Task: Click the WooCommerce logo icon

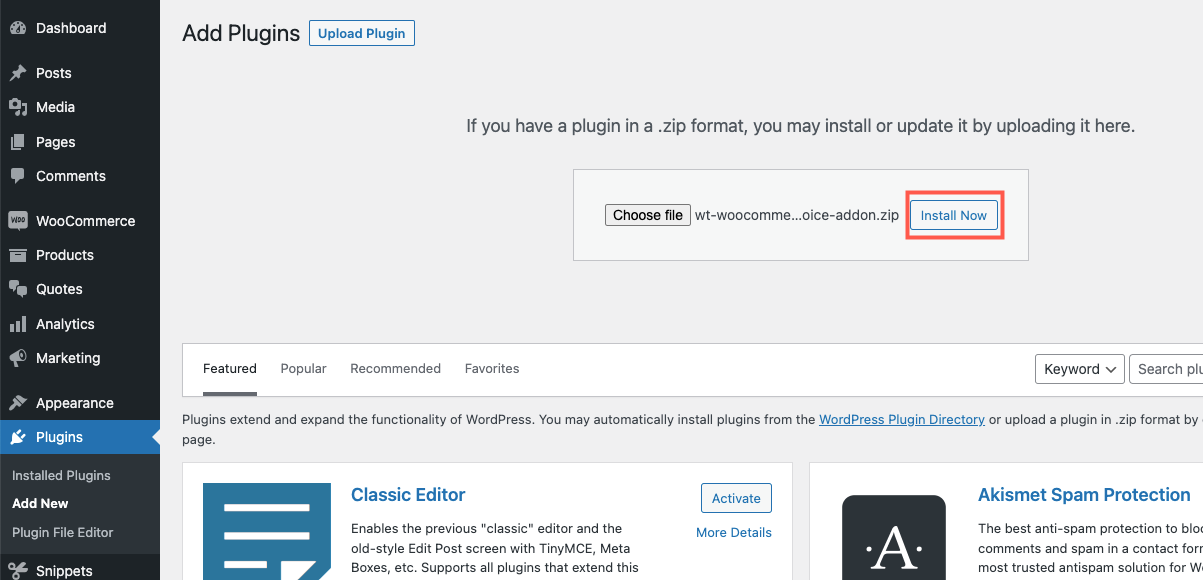Action: pyautogui.click(x=18, y=221)
